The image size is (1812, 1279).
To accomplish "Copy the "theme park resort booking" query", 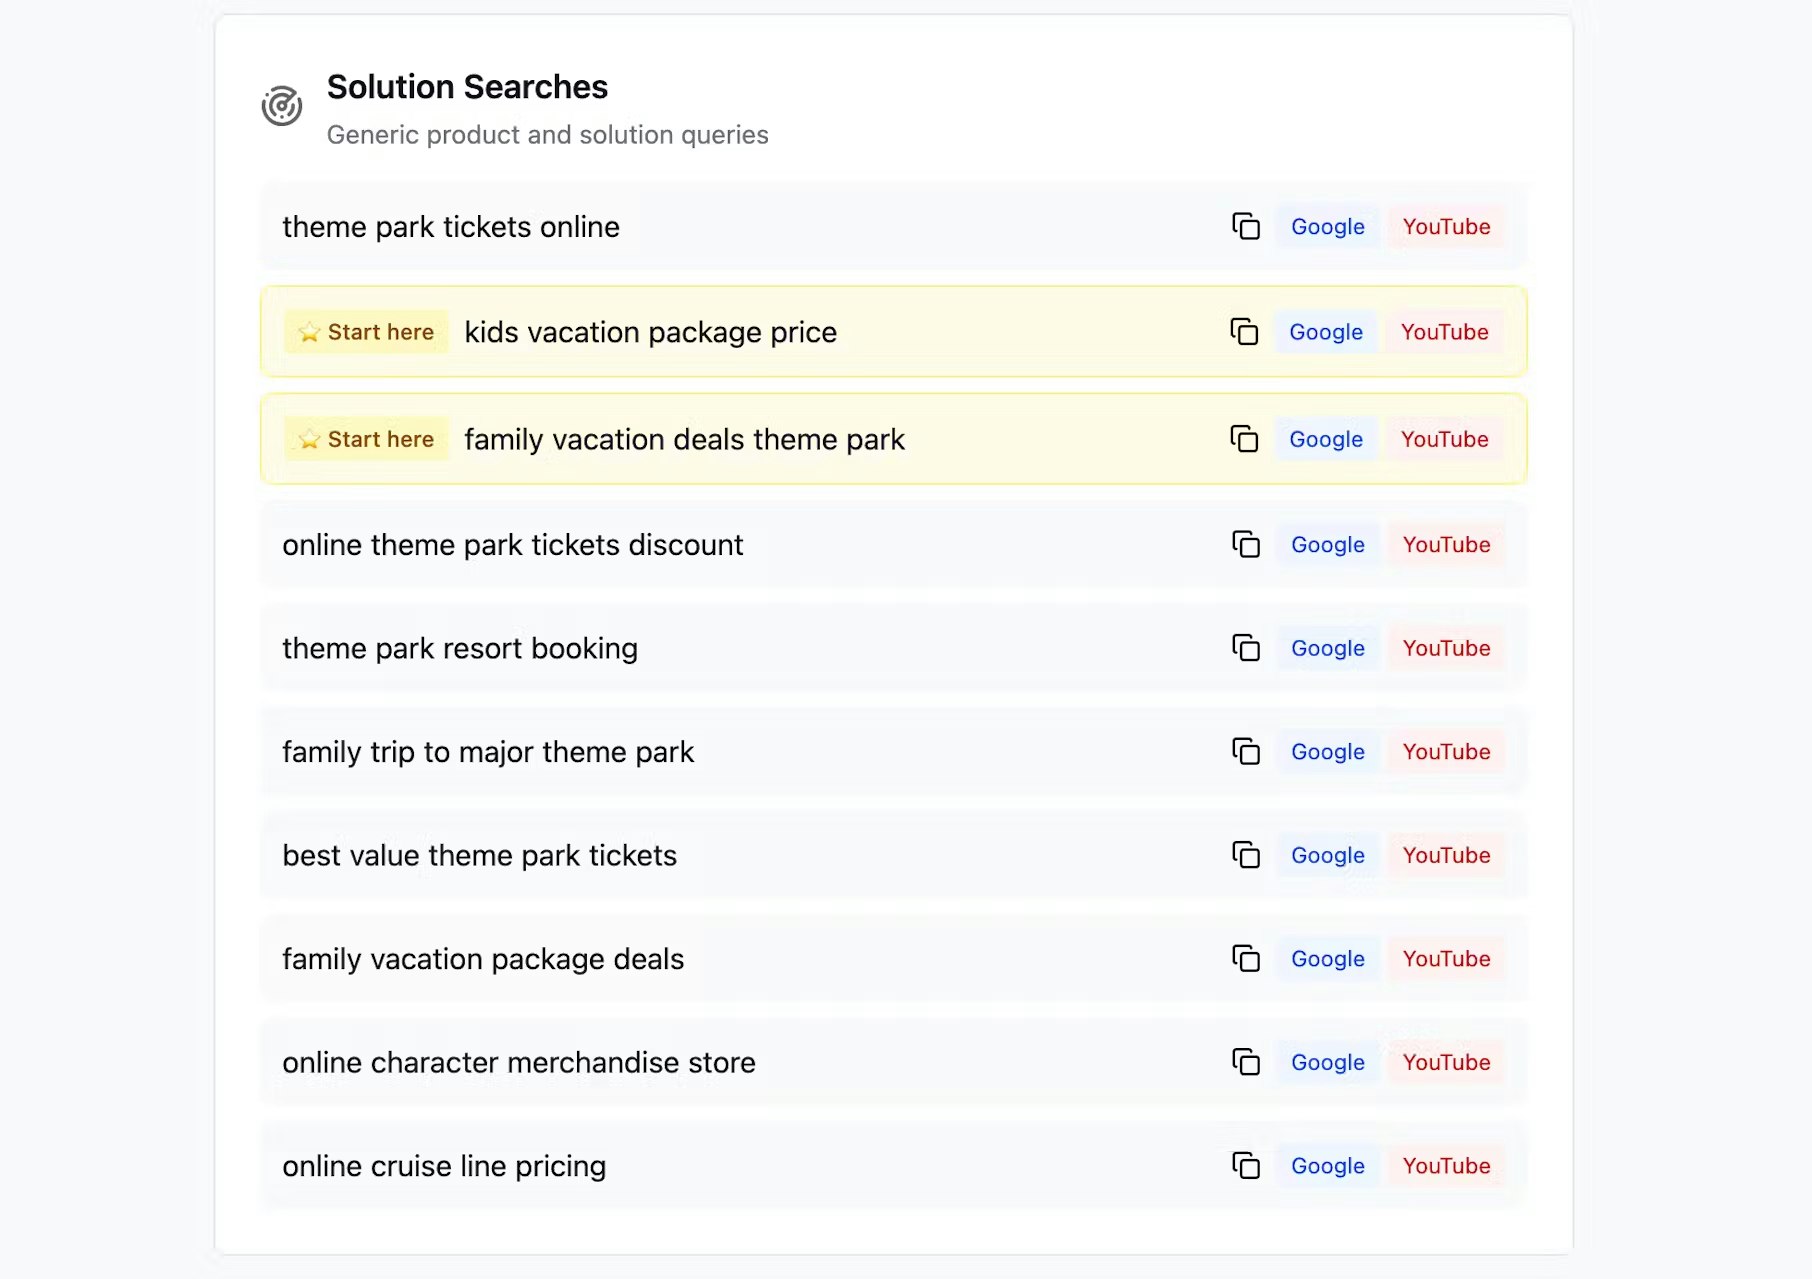I will click(1246, 648).
